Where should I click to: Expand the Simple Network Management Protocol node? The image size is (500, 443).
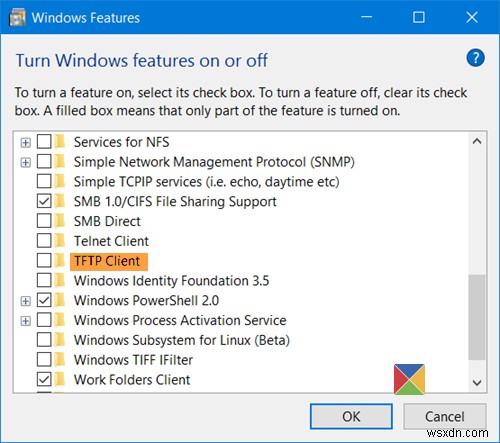[x=25, y=163]
